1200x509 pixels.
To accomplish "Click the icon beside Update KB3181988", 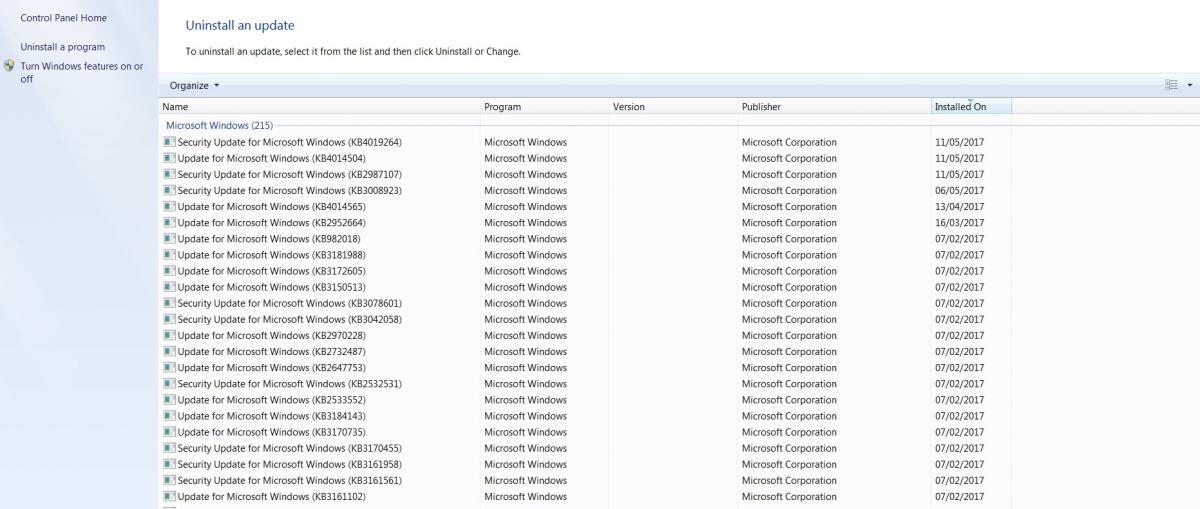I will (169, 254).
